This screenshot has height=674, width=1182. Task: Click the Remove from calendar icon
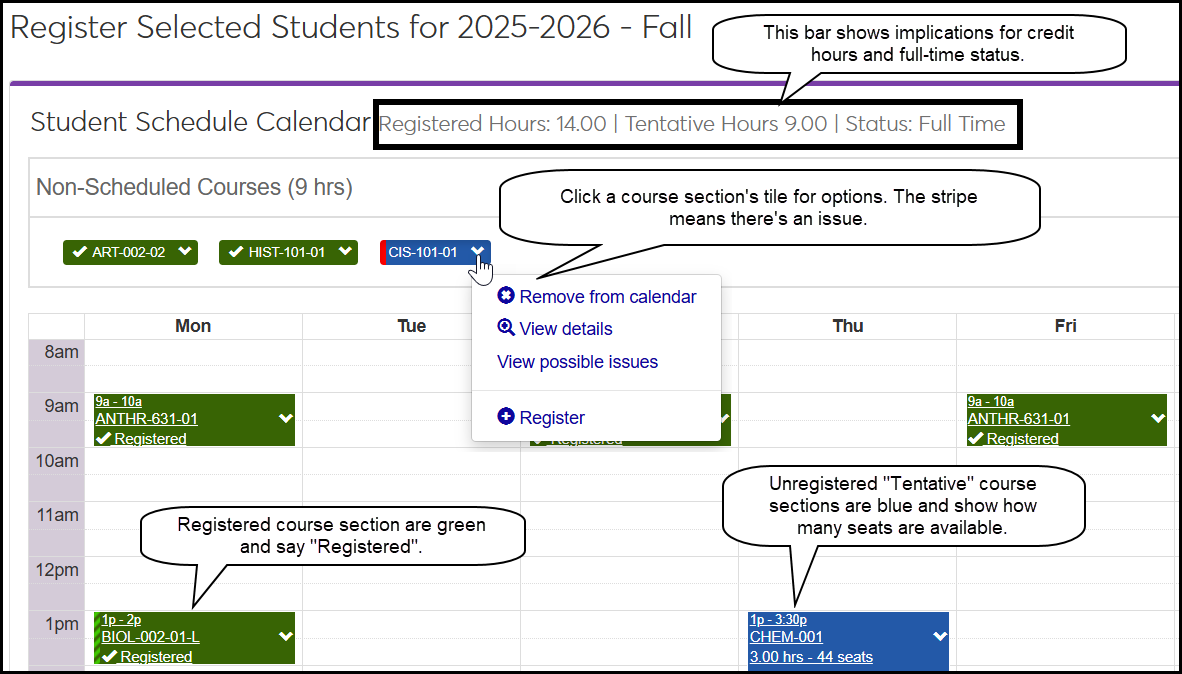point(506,296)
